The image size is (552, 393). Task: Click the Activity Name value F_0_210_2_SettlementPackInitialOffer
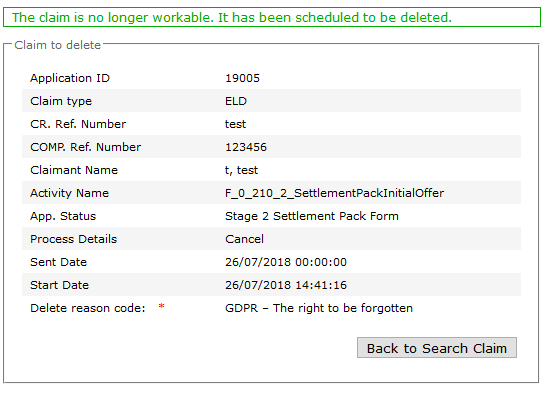[x=334, y=193]
